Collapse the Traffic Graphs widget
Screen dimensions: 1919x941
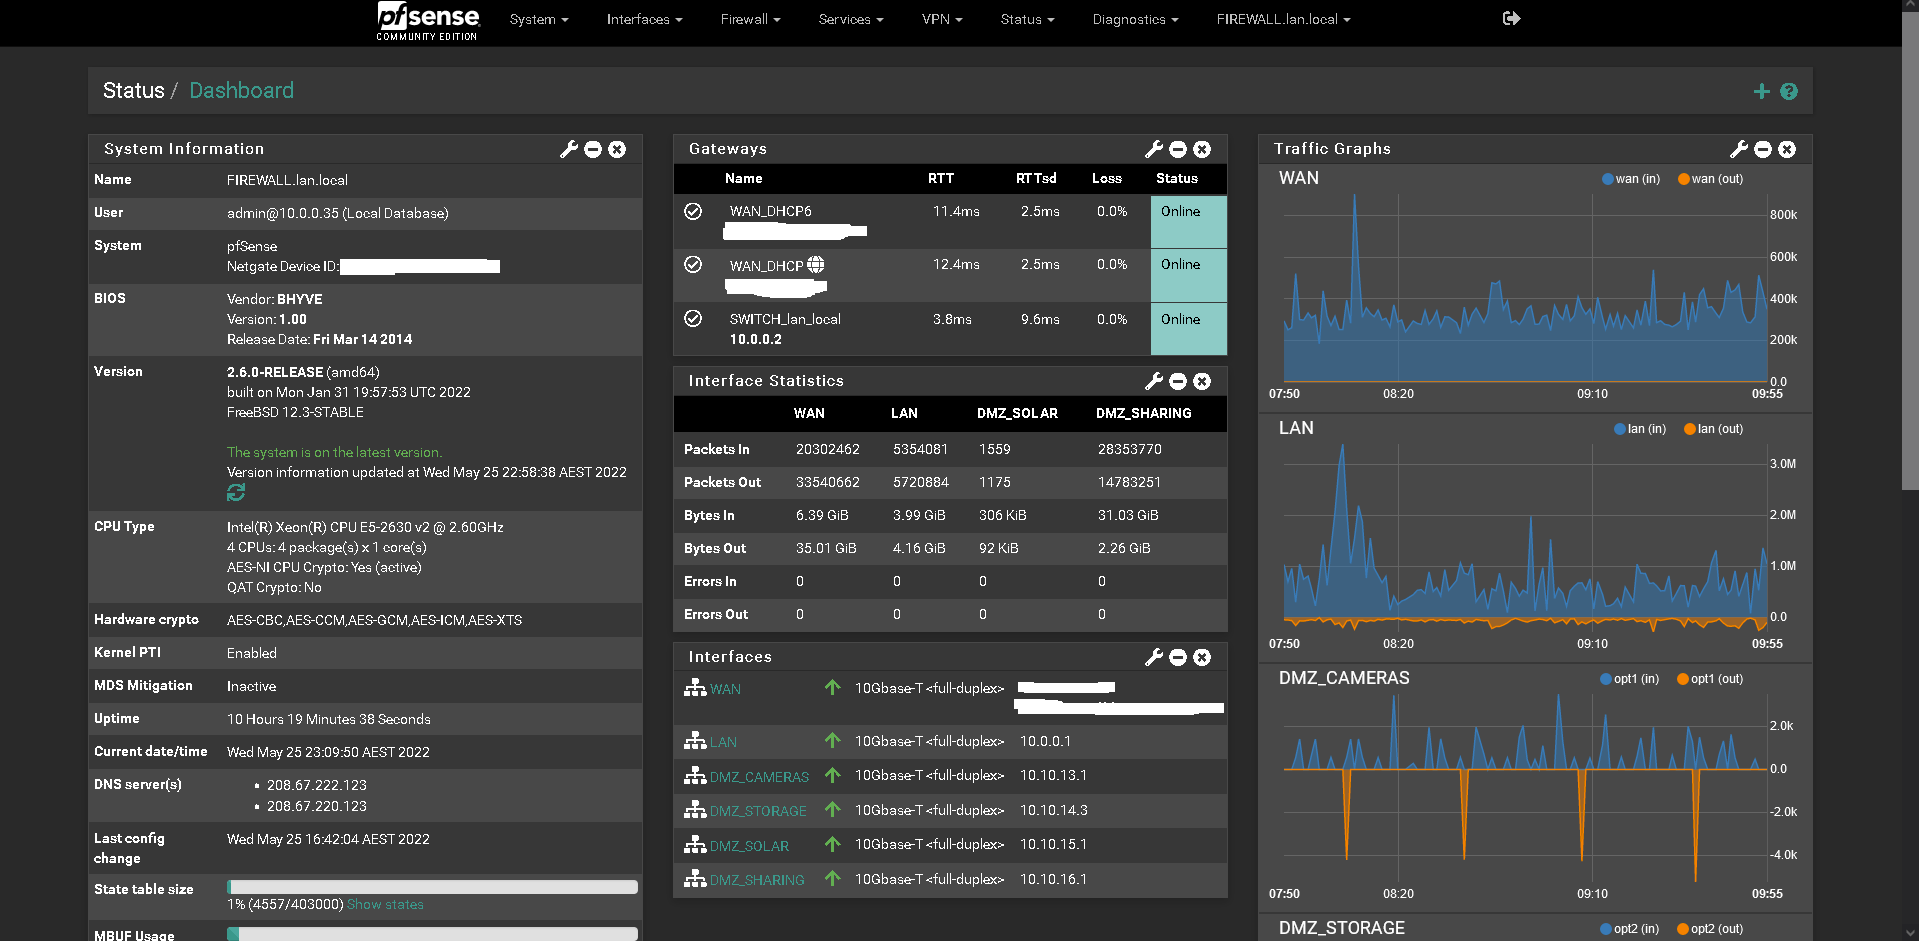[1763, 149]
